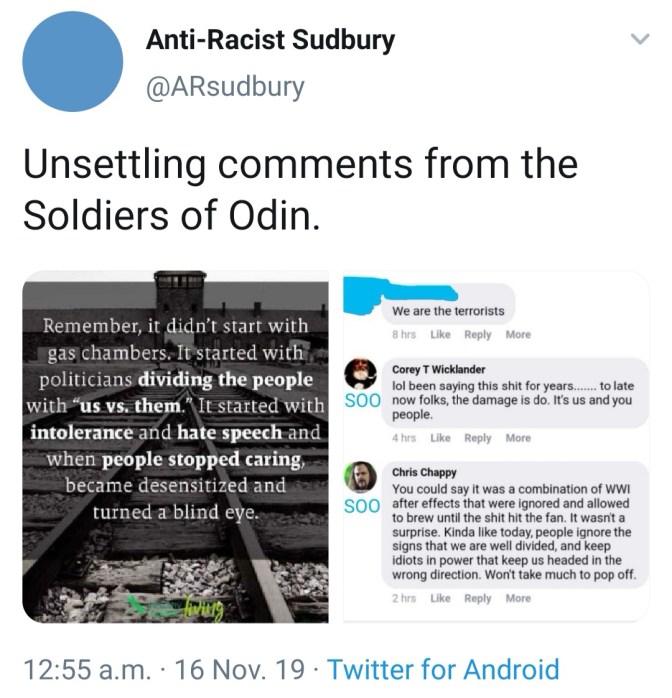Open the gas chambers quote image
Image resolution: width=672 pixels, height=698 pixels.
[x=177, y=446]
